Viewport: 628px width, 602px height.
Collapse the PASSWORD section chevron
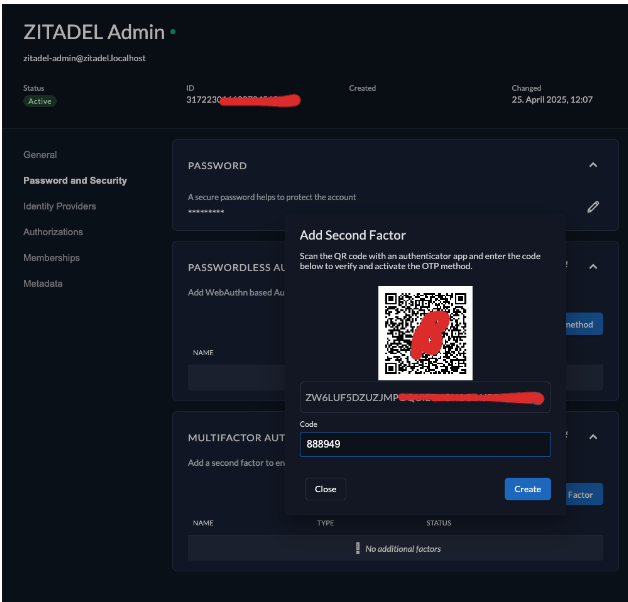coord(593,165)
